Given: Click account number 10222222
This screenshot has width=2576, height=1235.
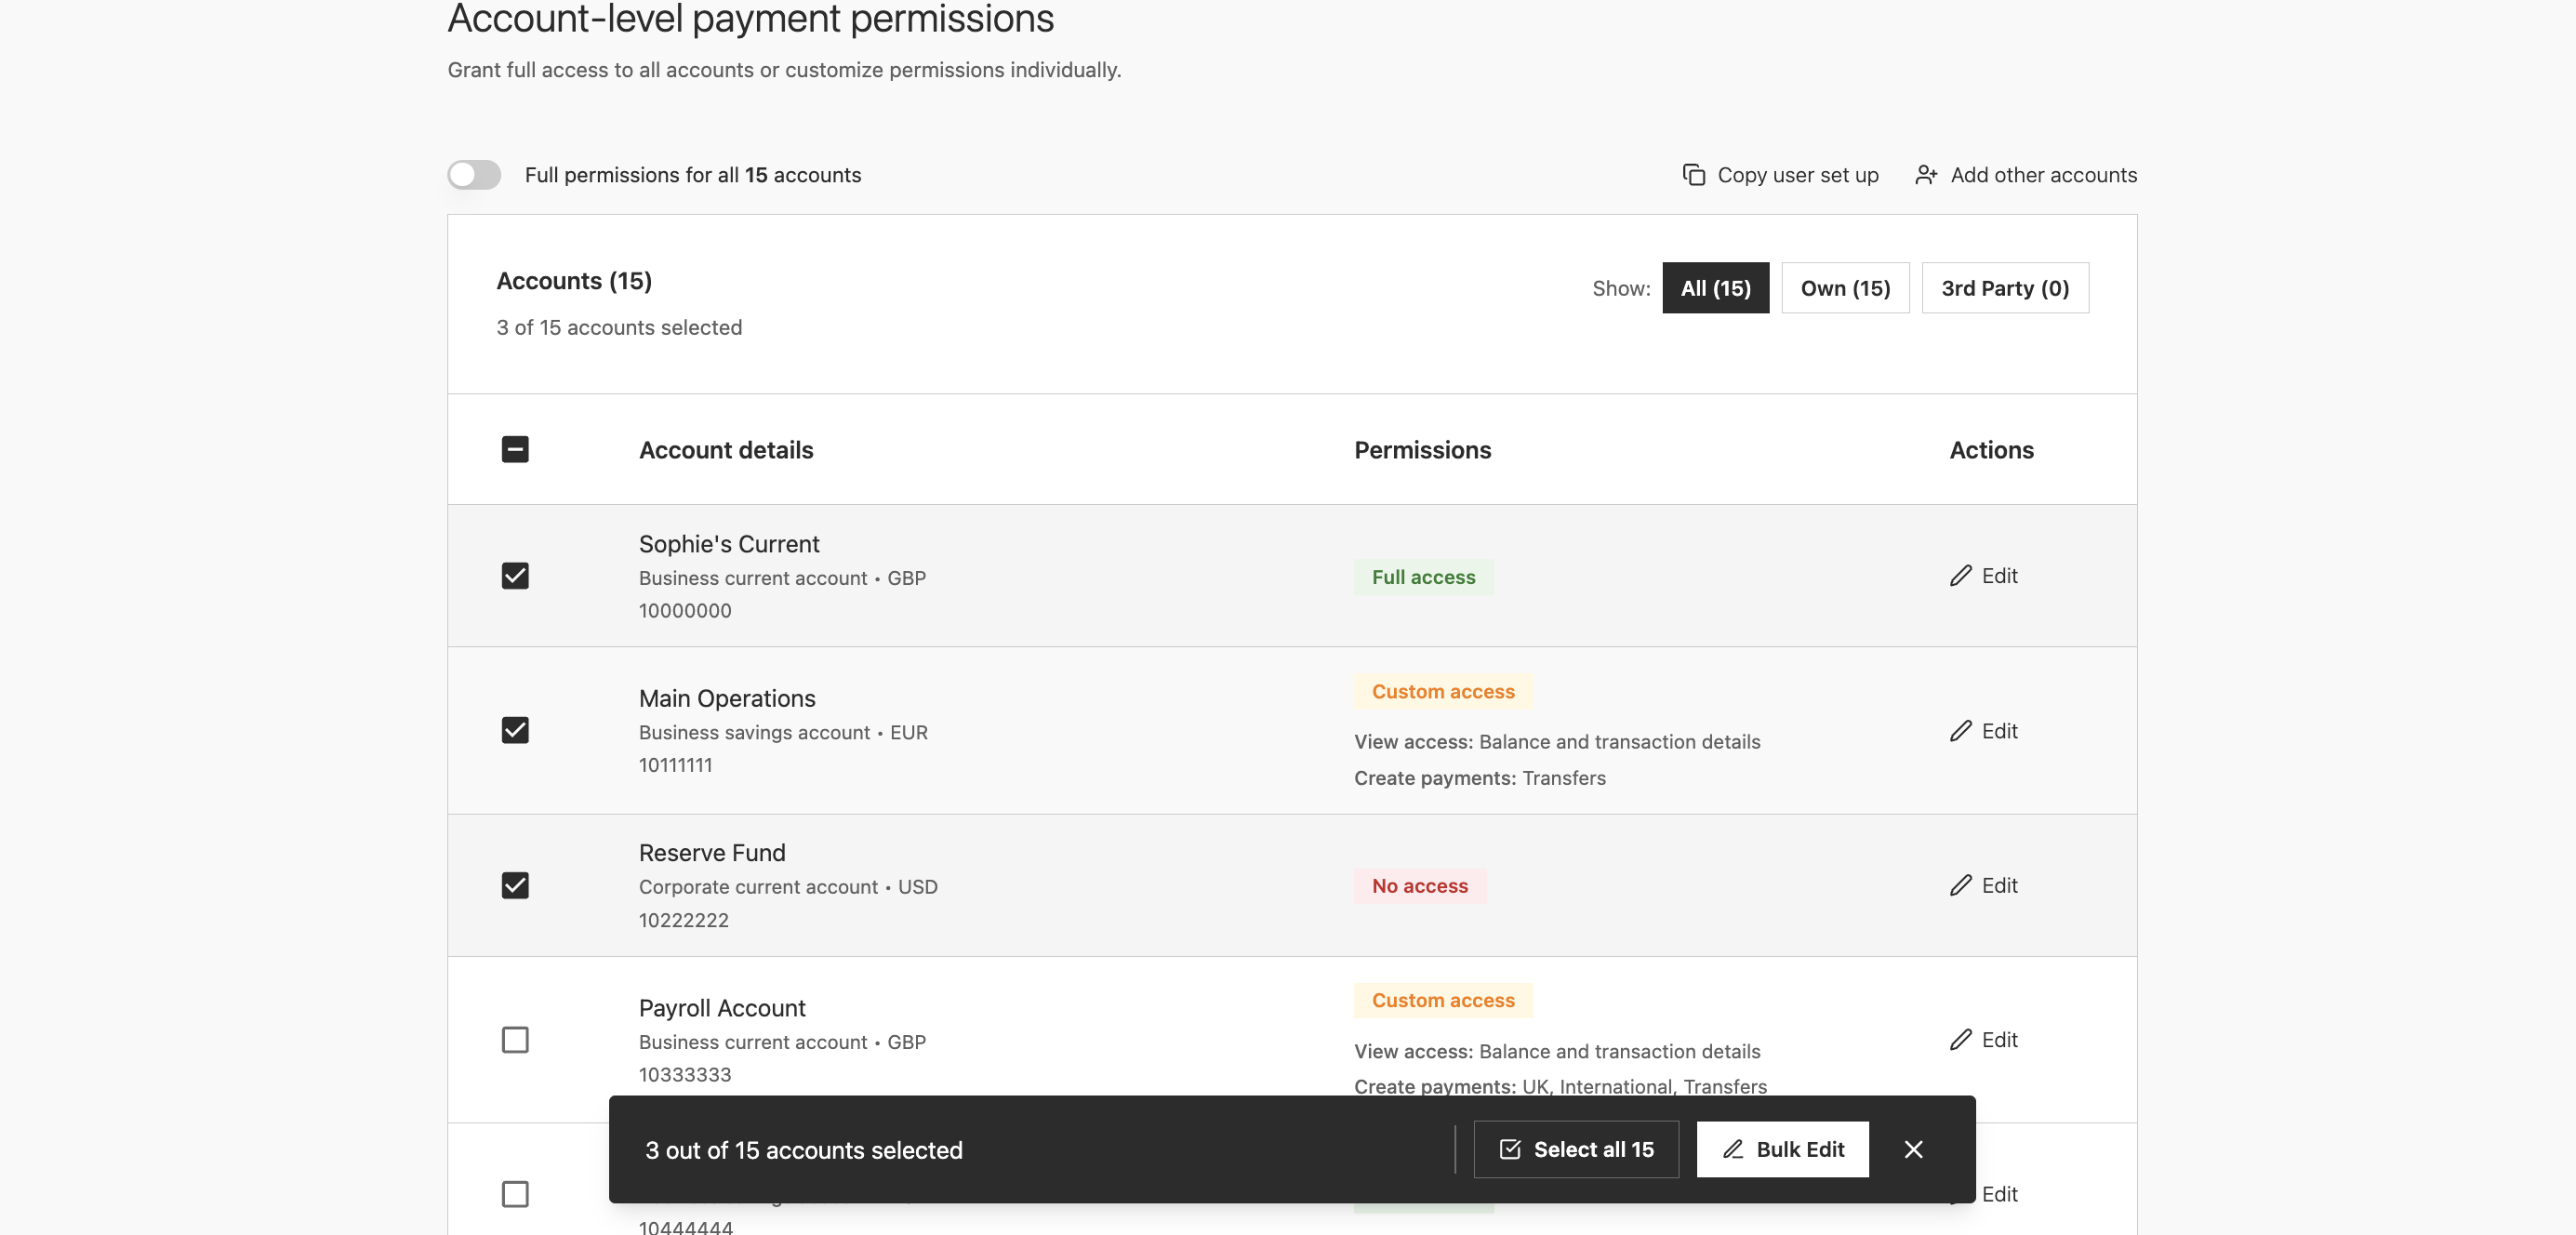Looking at the screenshot, I should [x=684, y=920].
